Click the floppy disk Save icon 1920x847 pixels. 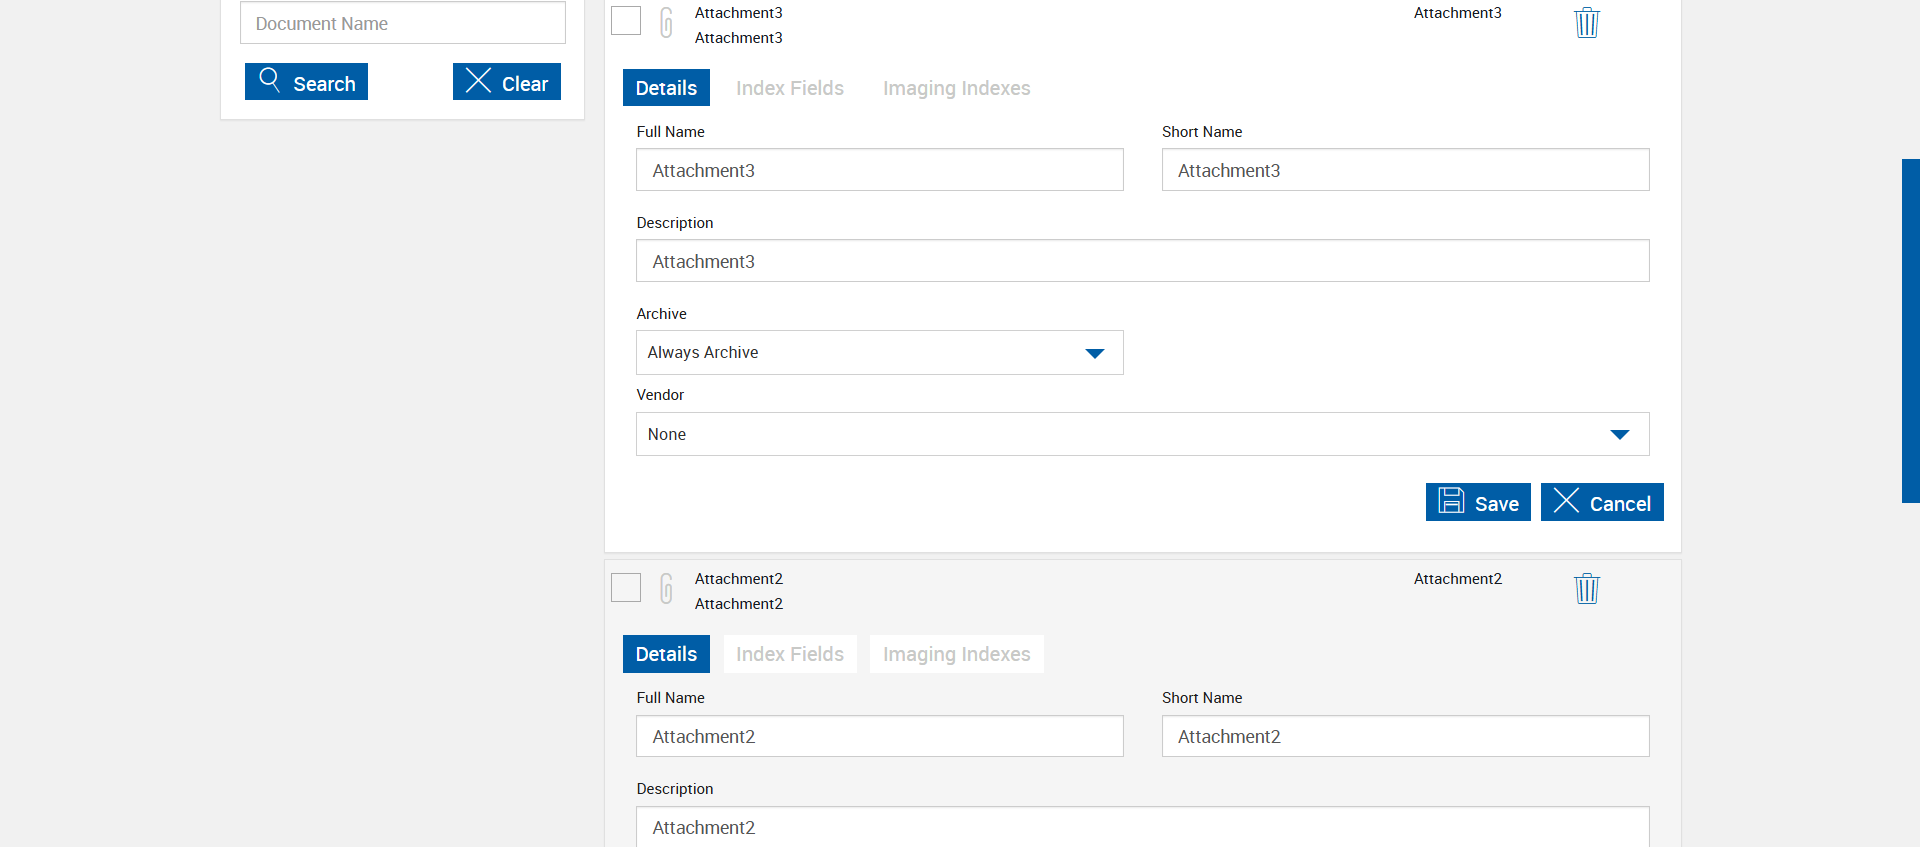pyautogui.click(x=1451, y=501)
